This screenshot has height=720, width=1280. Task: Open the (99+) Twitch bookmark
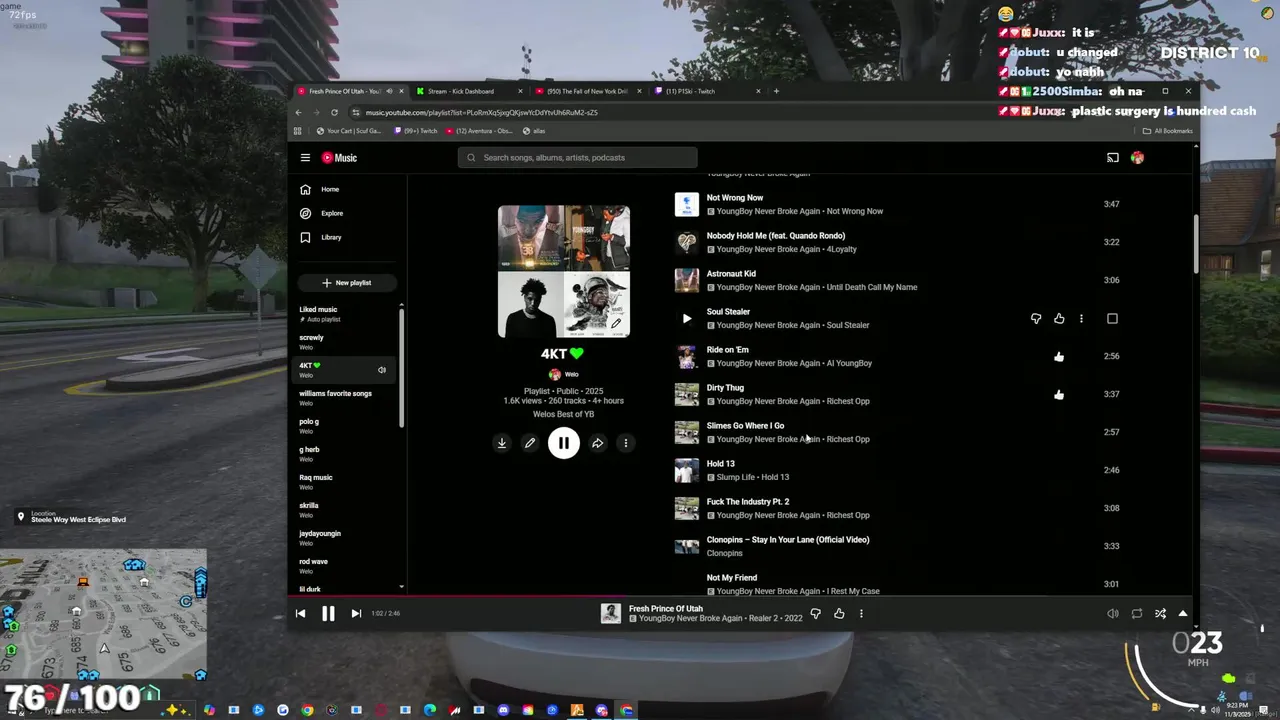[x=416, y=131]
